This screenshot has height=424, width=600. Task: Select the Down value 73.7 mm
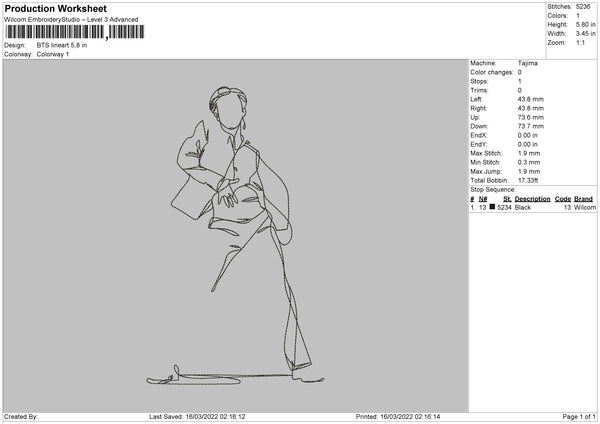[531, 126]
